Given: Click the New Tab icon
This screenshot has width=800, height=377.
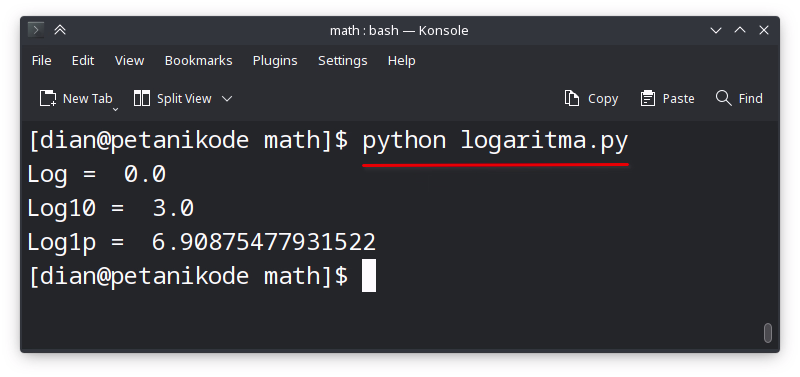Looking at the screenshot, I should [x=48, y=98].
